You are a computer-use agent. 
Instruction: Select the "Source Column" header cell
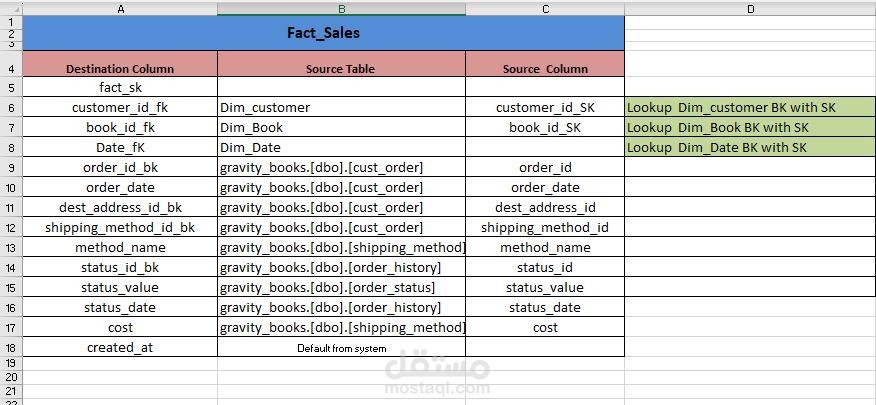tap(545, 69)
